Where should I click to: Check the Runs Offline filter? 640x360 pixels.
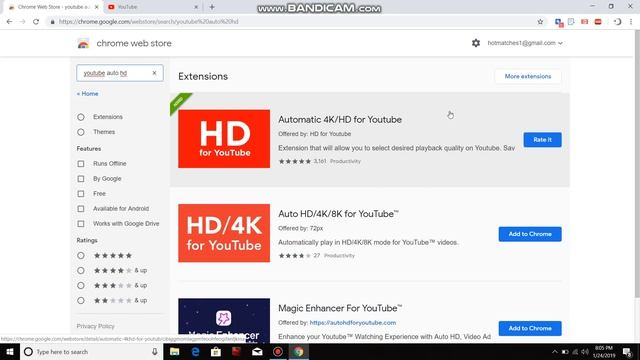(81, 164)
